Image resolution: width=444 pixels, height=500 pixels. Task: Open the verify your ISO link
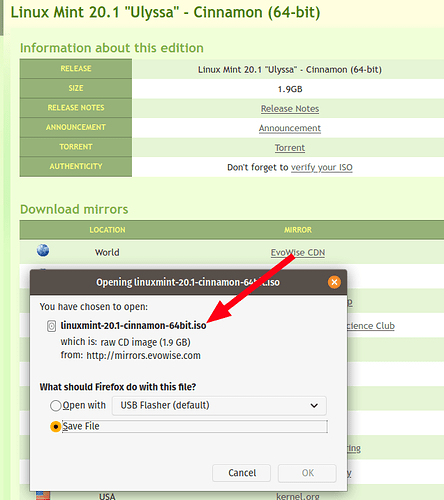click(x=322, y=167)
